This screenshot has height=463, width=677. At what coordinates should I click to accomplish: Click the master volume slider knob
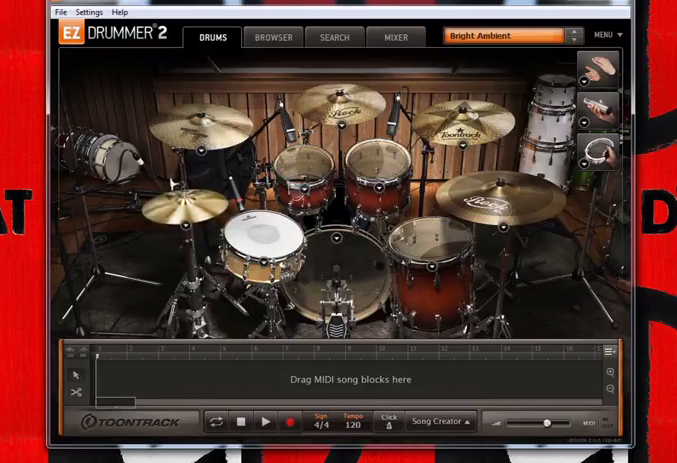[547, 423]
